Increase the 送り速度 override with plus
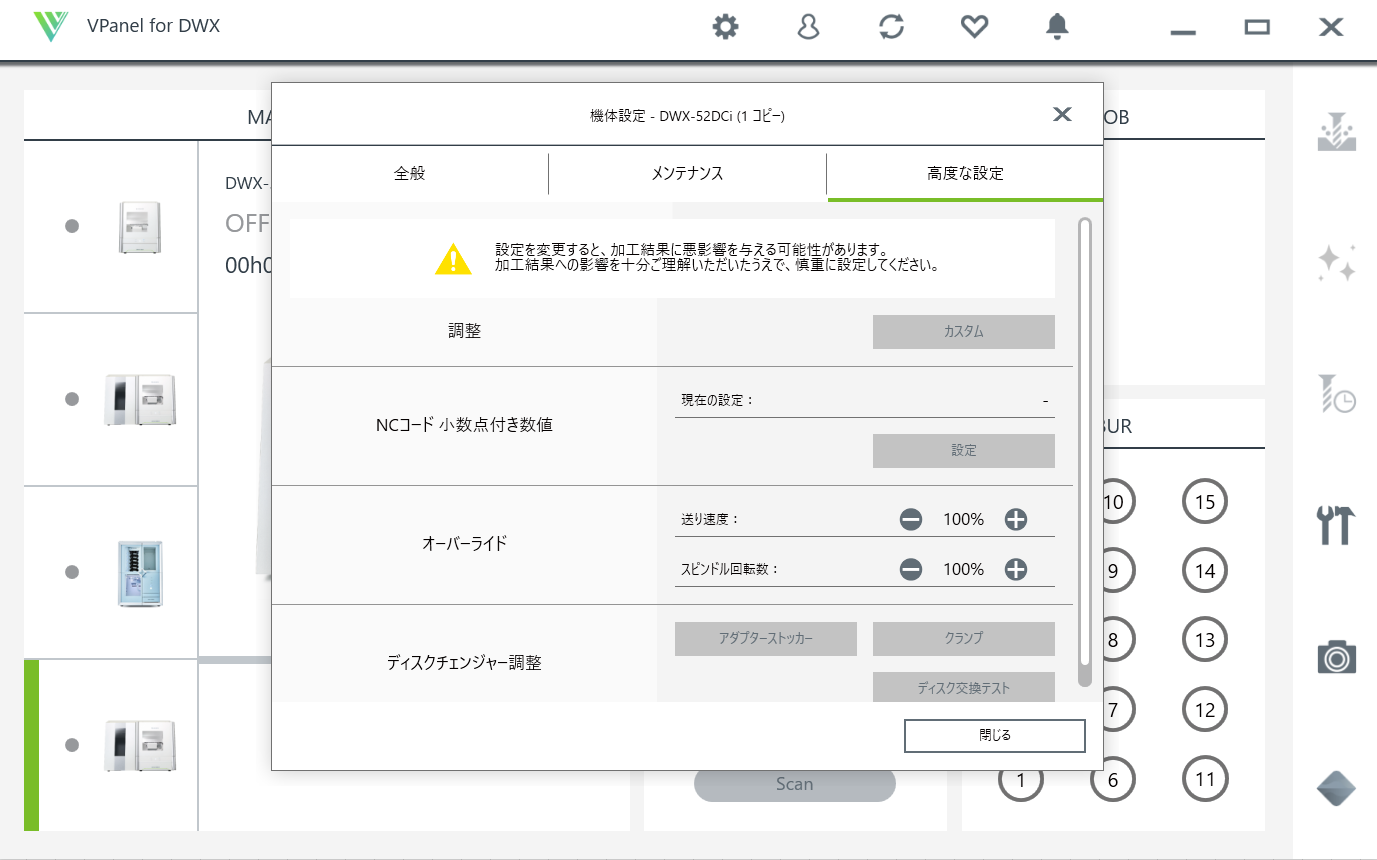Viewport: 1377px width, 860px height. coord(1015,519)
